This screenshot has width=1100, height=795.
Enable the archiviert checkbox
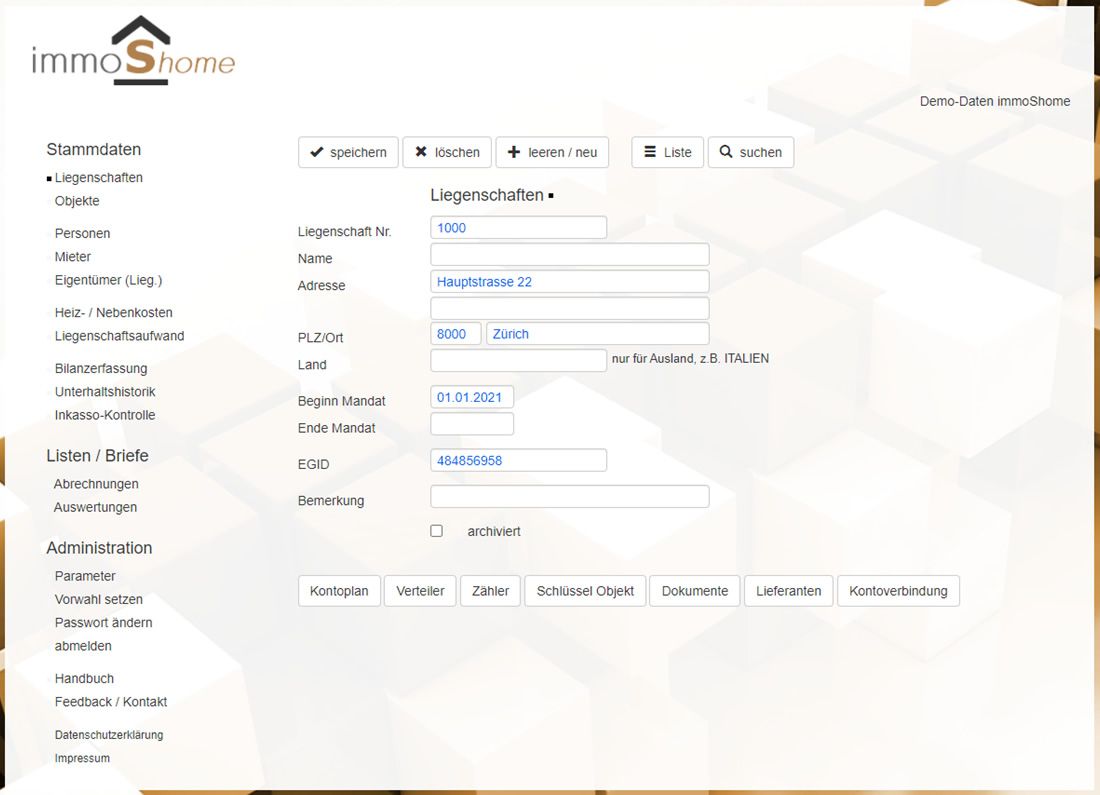coord(436,531)
